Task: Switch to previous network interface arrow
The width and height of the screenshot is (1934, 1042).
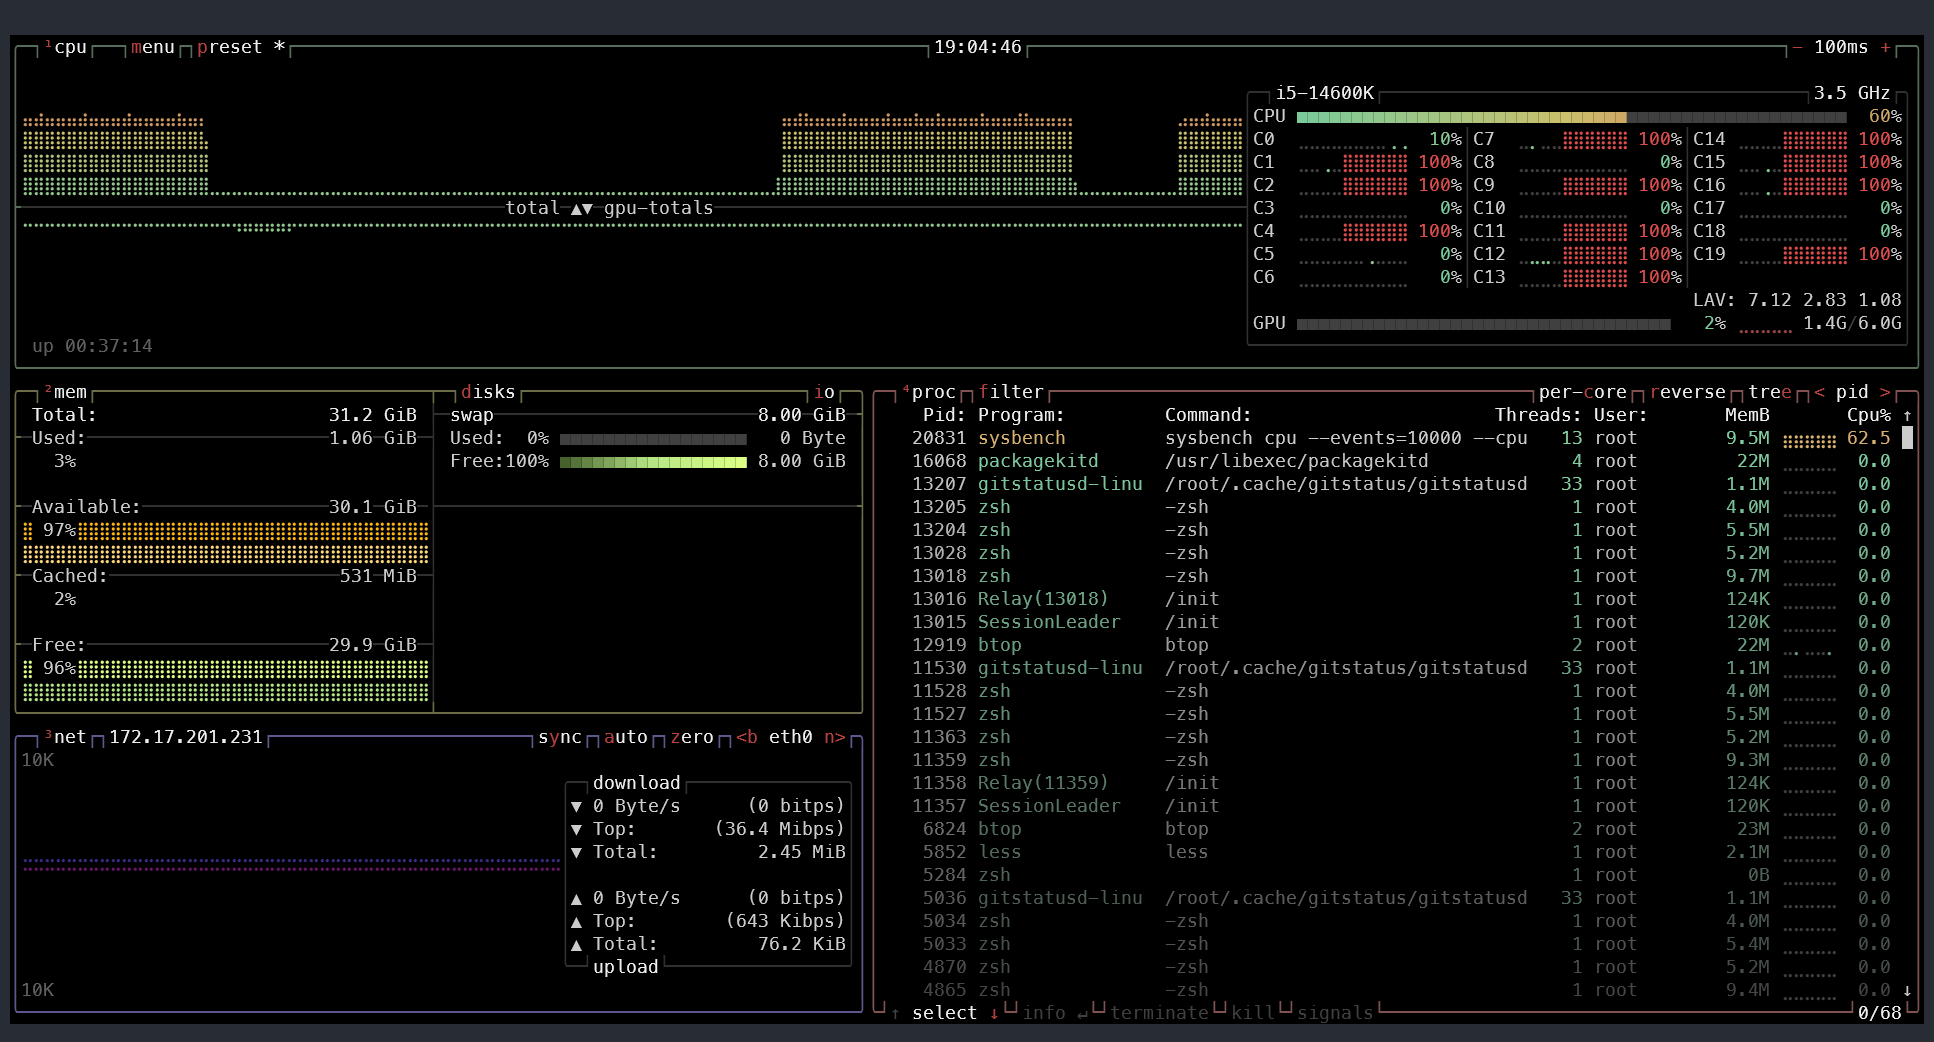Action: (x=746, y=738)
